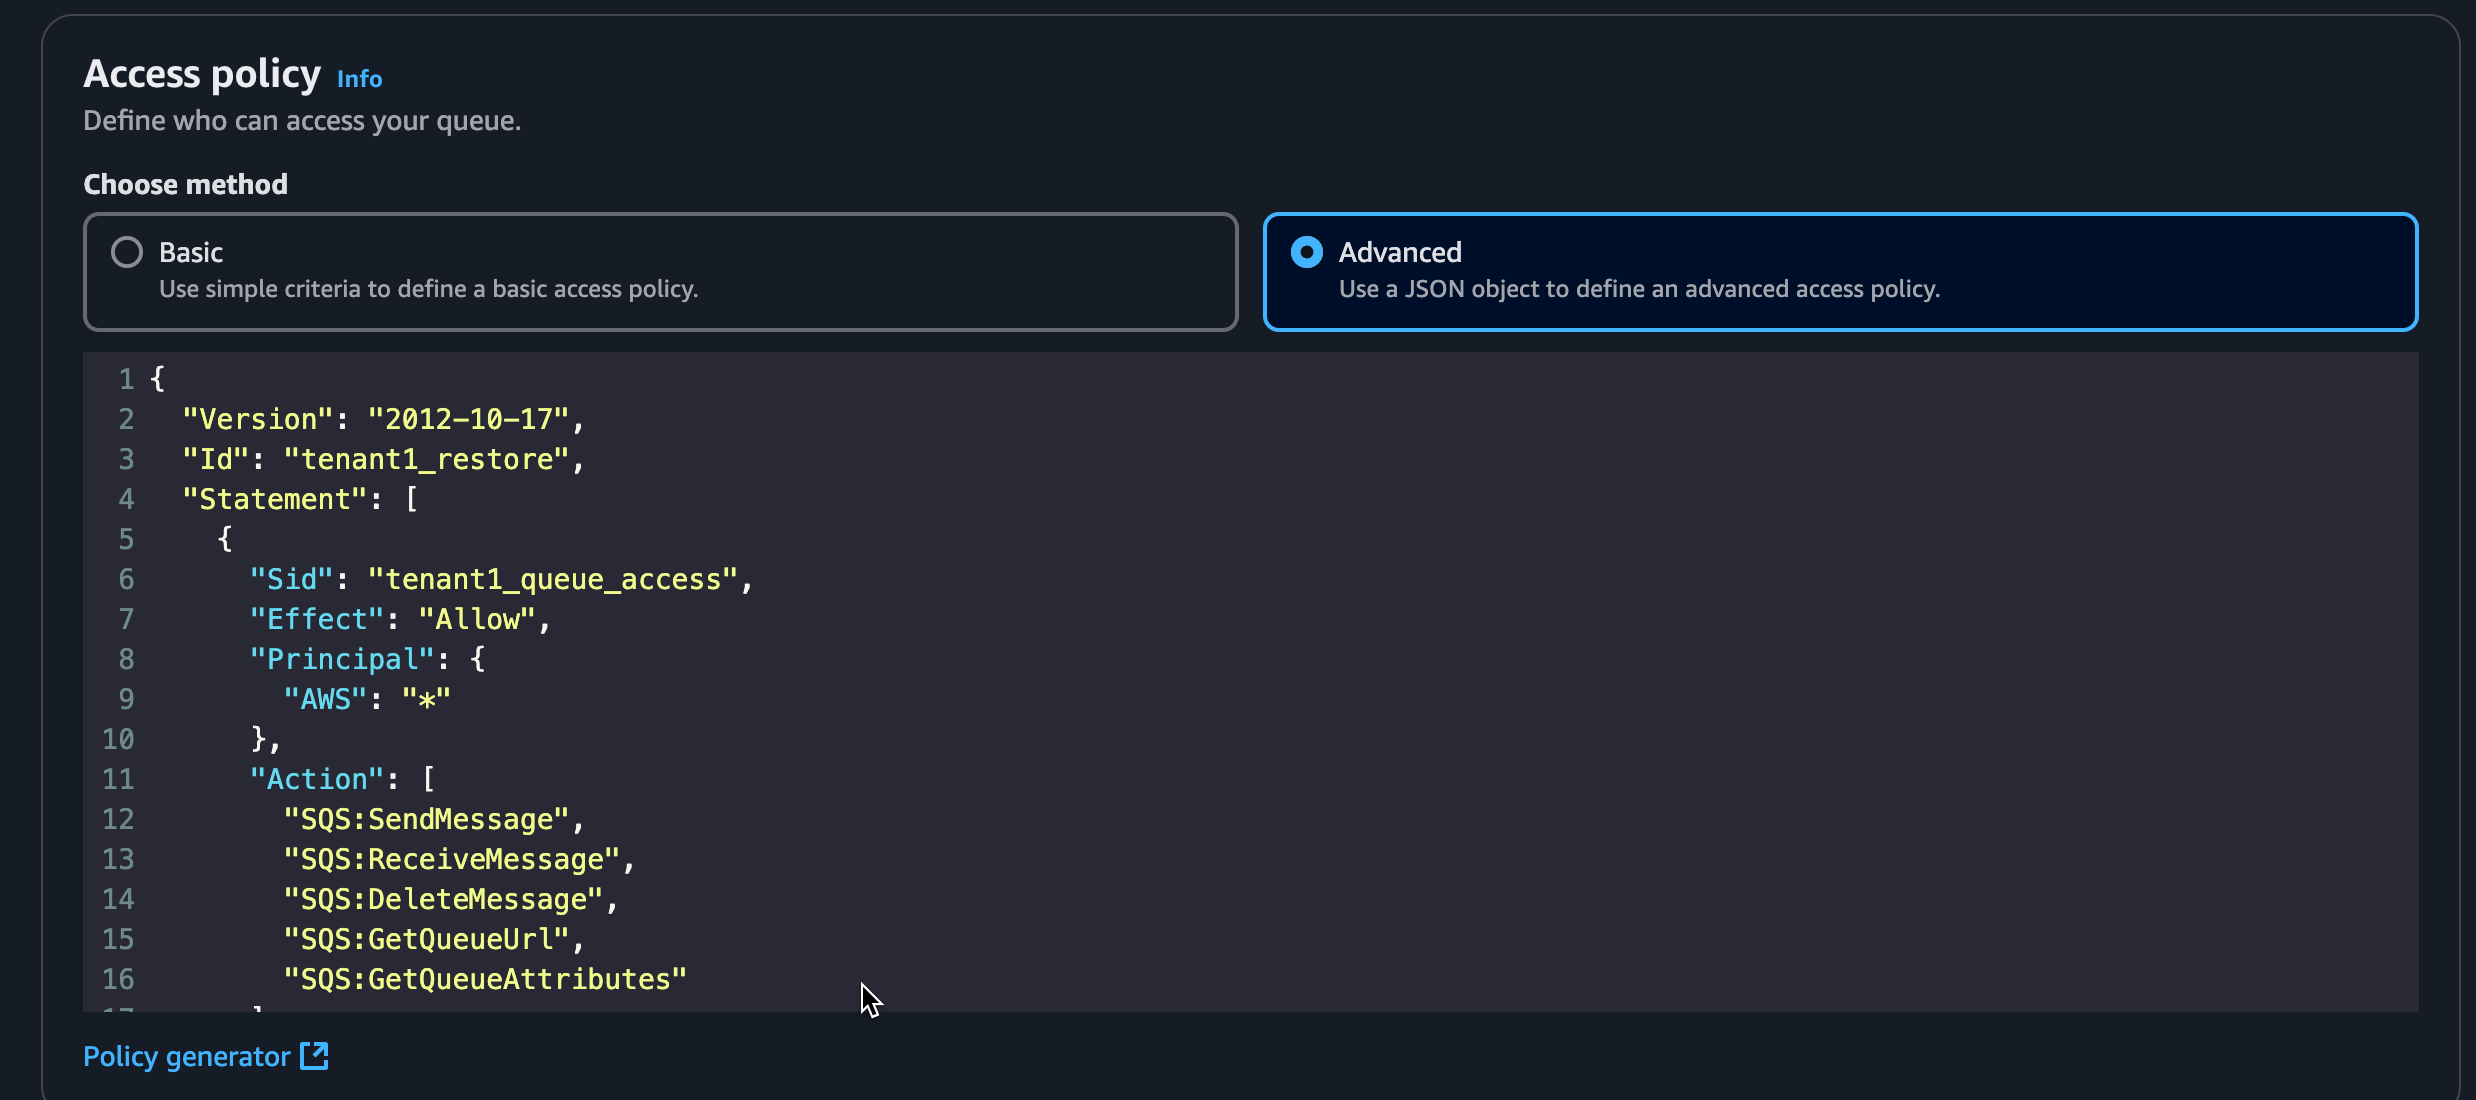Select the Basic method radio button
Image resolution: width=2476 pixels, height=1100 pixels.
[127, 252]
